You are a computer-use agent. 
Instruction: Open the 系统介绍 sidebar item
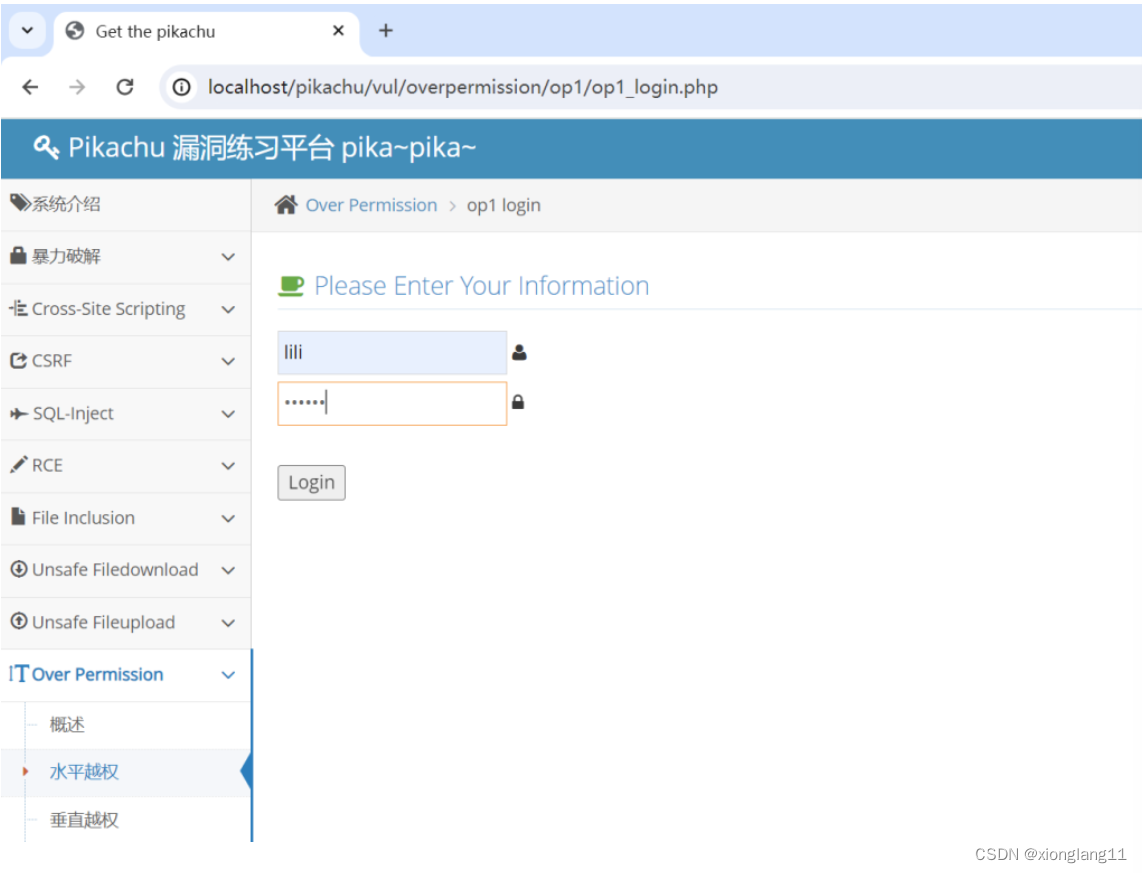click(x=126, y=204)
